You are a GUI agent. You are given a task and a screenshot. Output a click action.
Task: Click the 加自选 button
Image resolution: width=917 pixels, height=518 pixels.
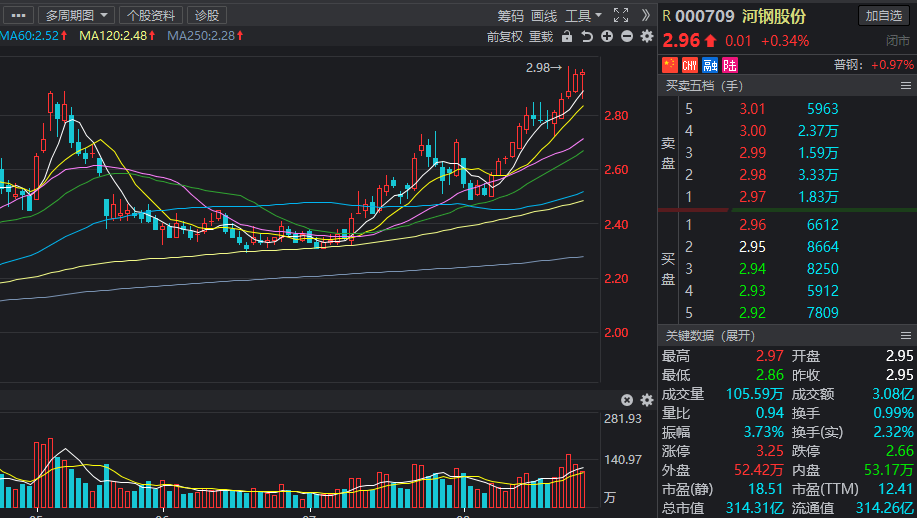(x=884, y=15)
